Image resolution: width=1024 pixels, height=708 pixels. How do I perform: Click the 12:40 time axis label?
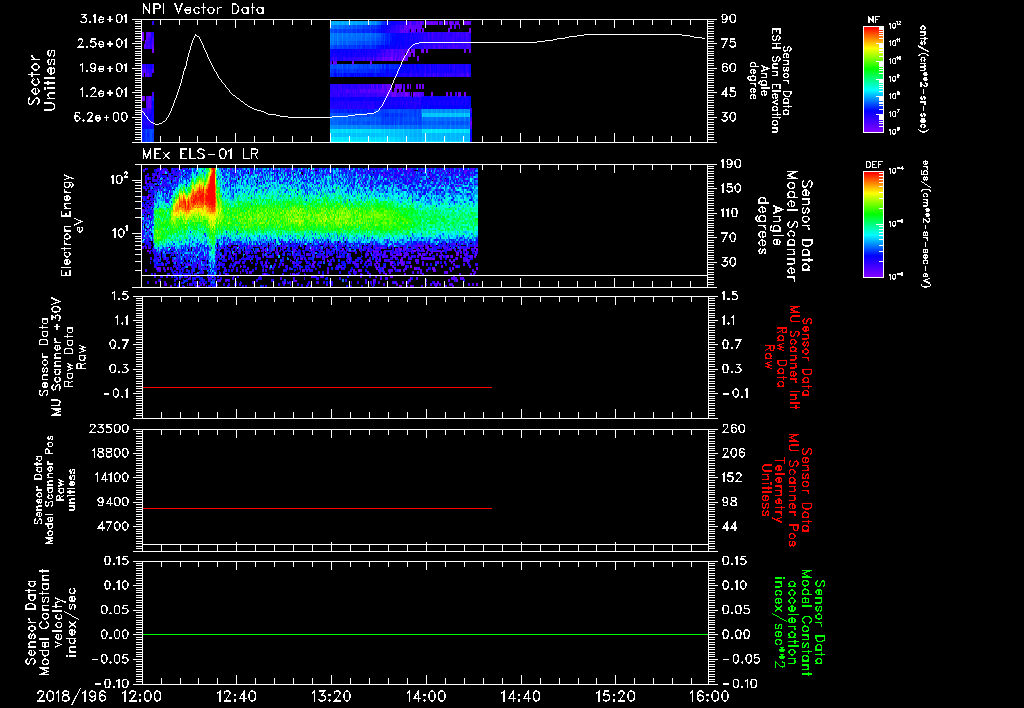(236, 697)
